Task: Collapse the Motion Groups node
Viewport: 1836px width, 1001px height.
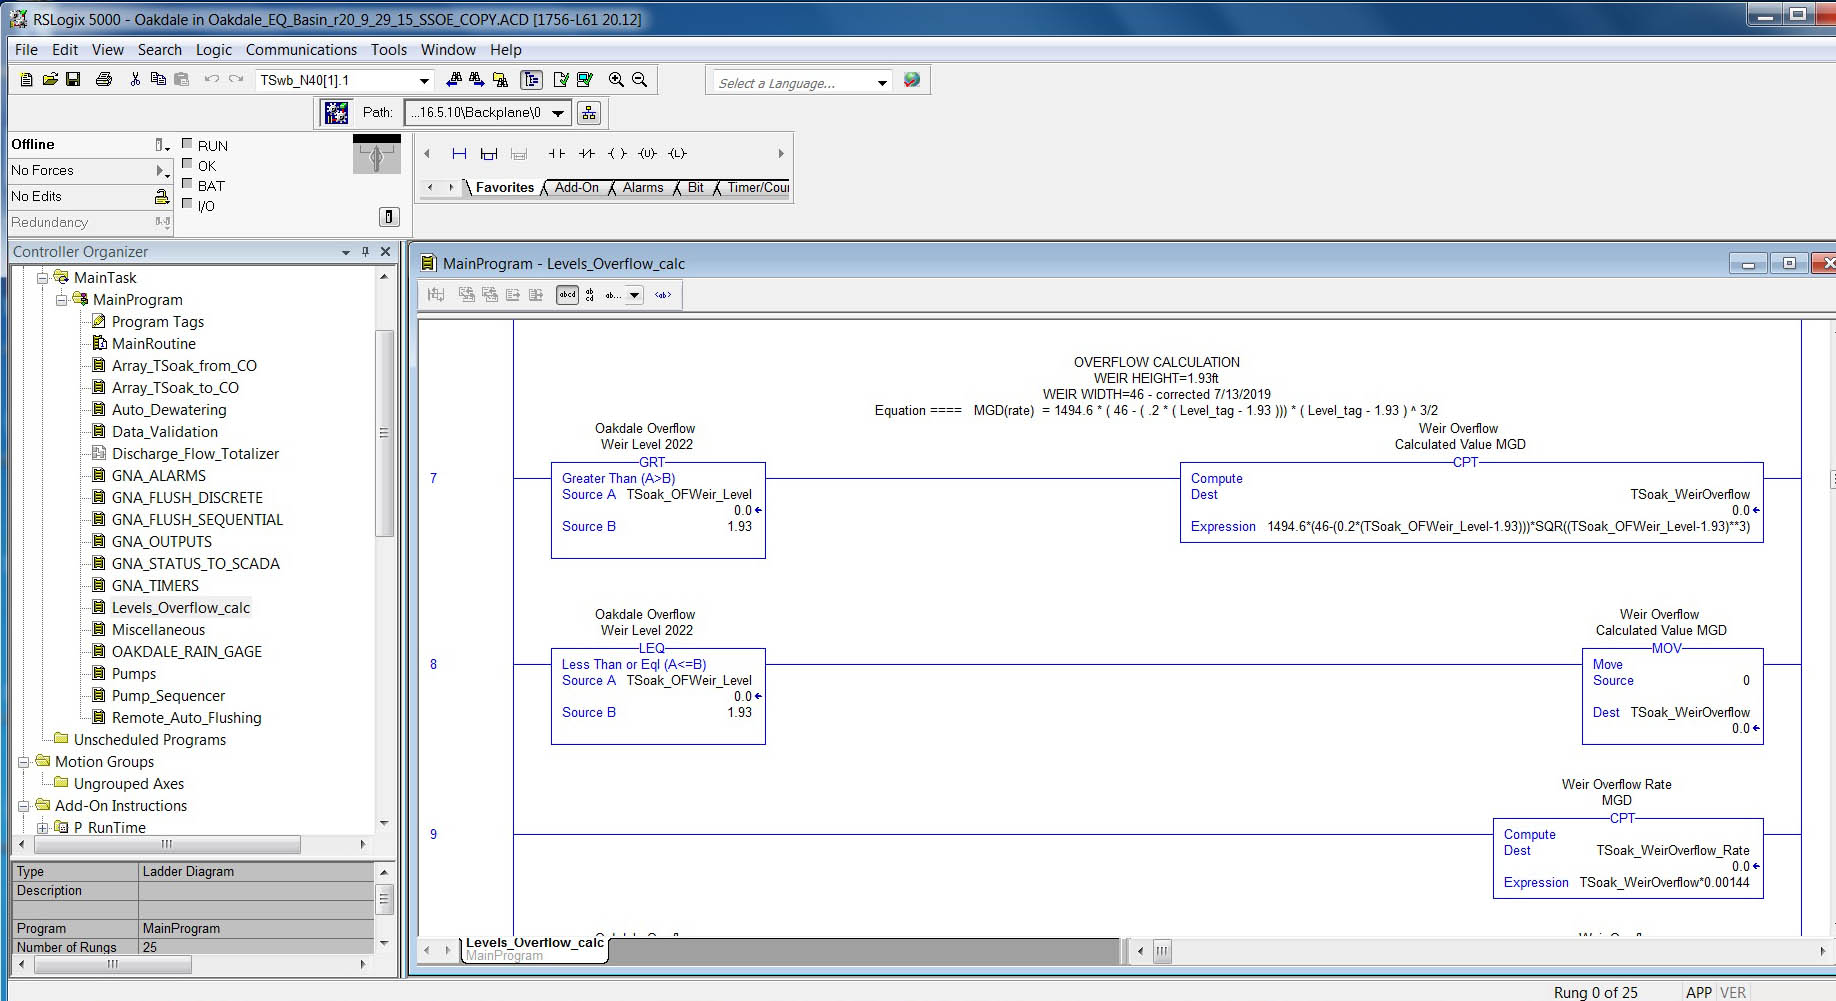Action: tap(24, 762)
